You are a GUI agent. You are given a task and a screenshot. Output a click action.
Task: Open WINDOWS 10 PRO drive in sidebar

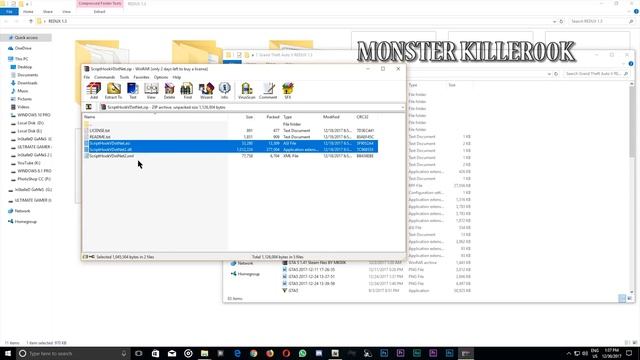(x=33, y=115)
